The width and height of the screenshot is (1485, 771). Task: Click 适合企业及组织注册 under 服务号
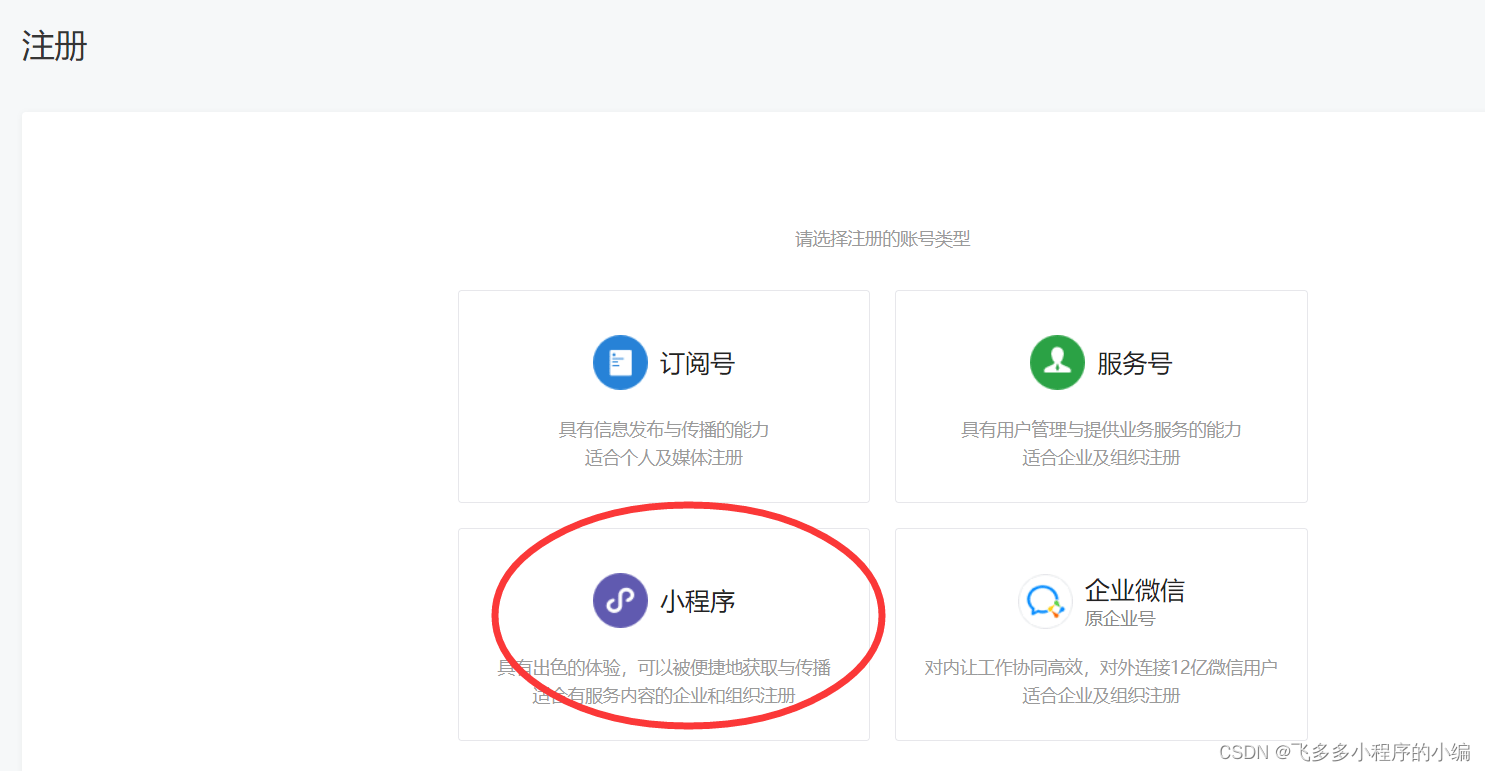pyautogui.click(x=1101, y=457)
